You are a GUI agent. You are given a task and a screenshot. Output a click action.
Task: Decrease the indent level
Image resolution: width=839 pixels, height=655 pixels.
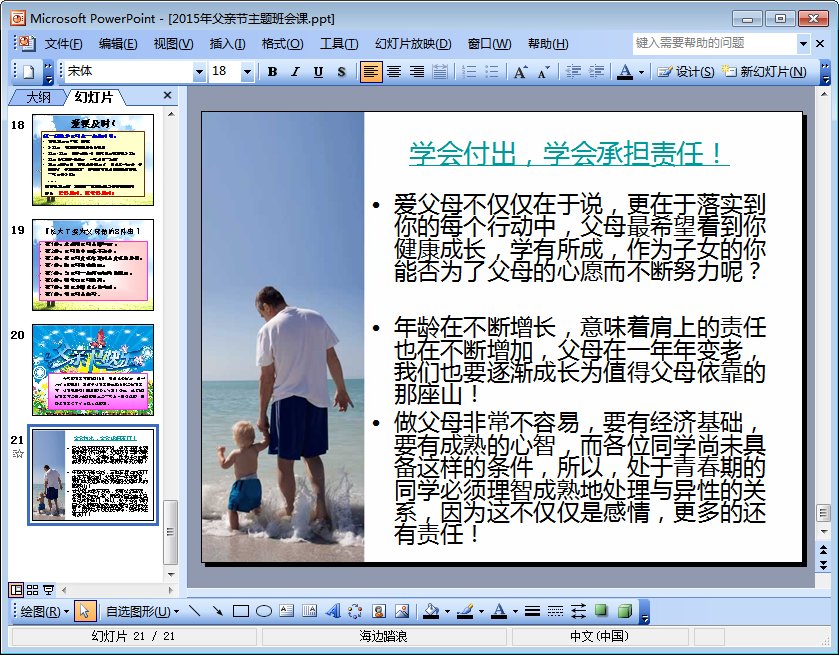pos(573,72)
